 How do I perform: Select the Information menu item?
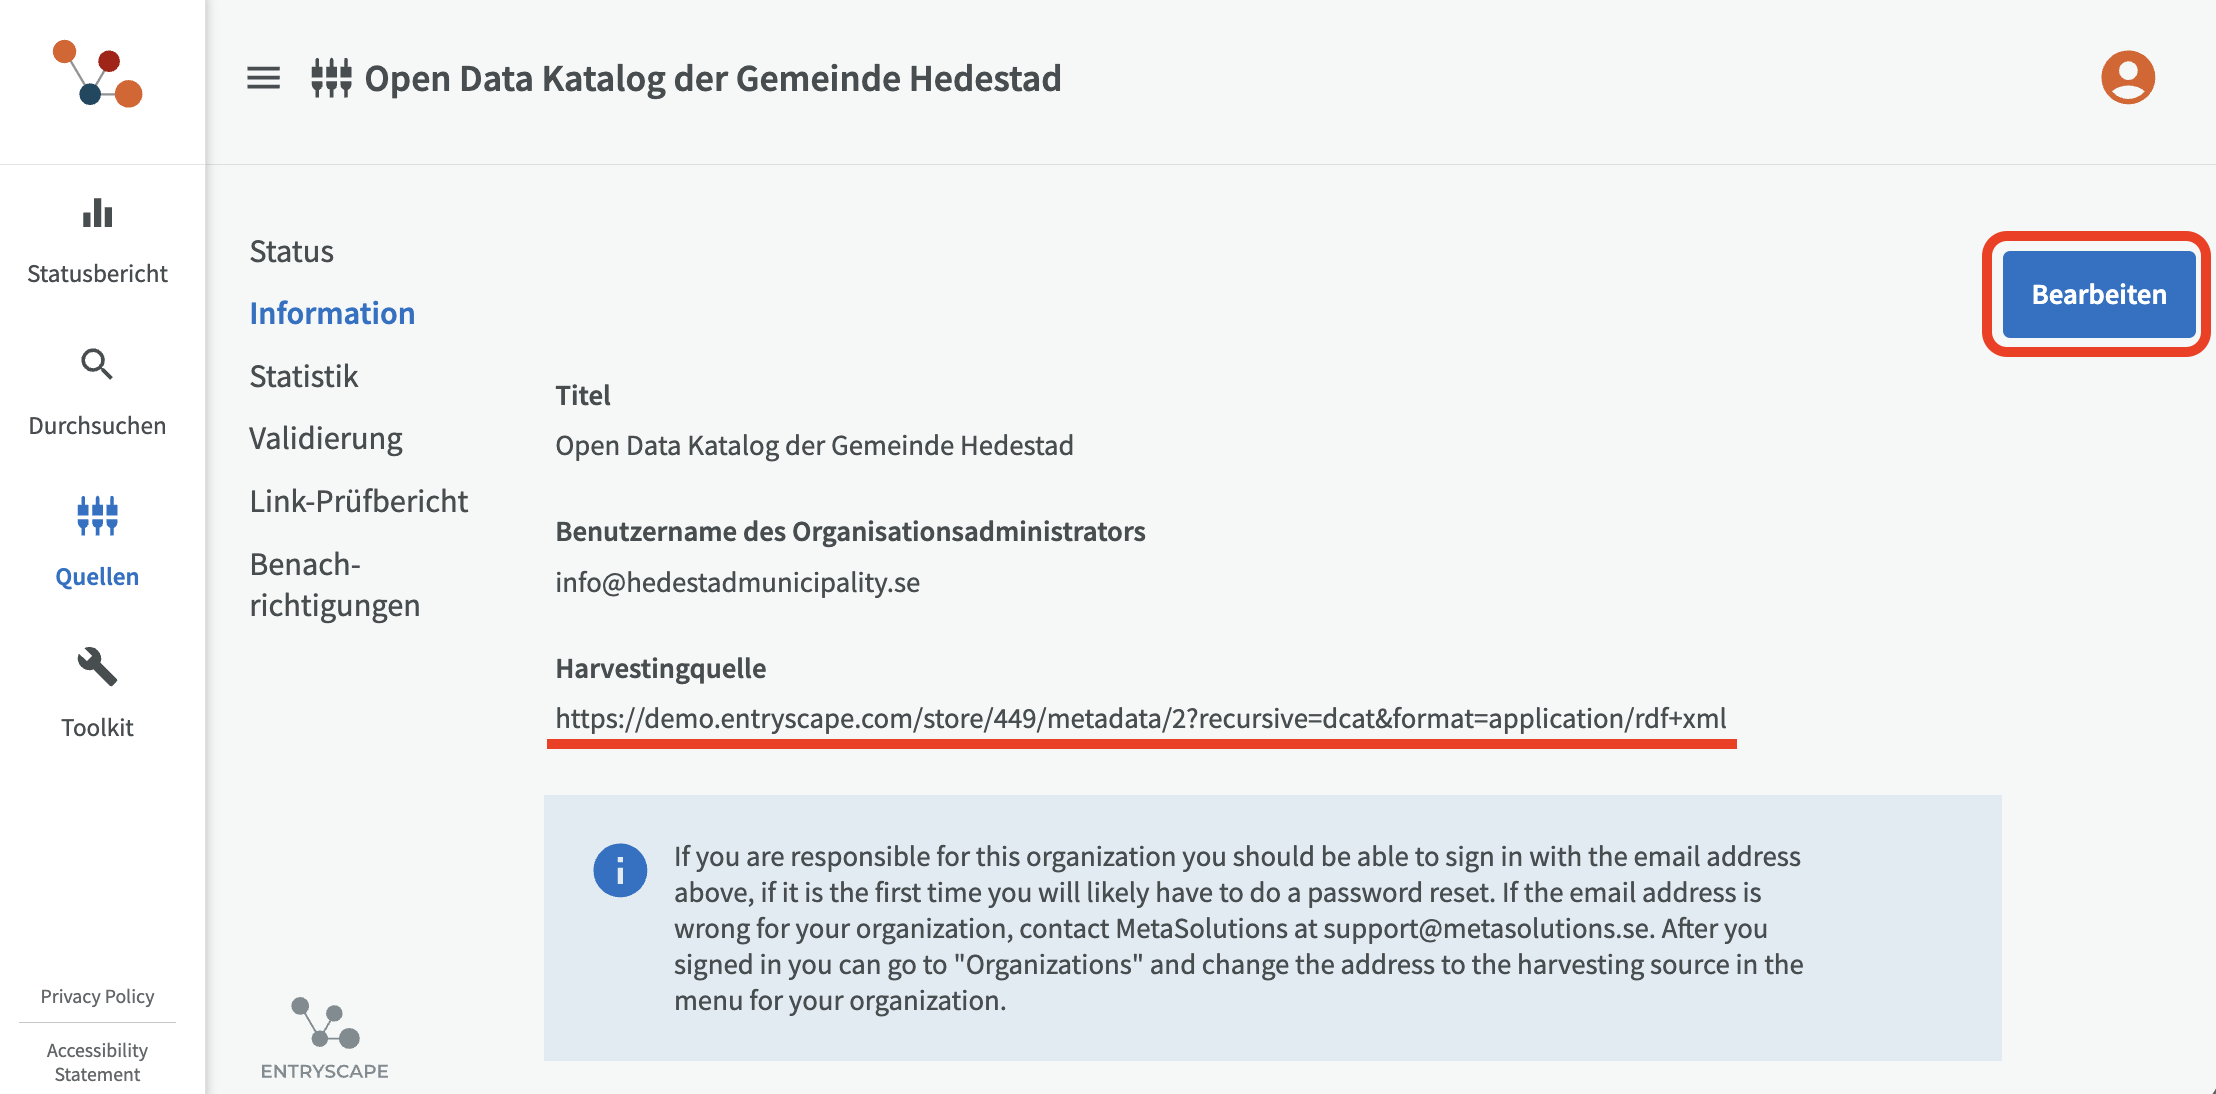332,313
